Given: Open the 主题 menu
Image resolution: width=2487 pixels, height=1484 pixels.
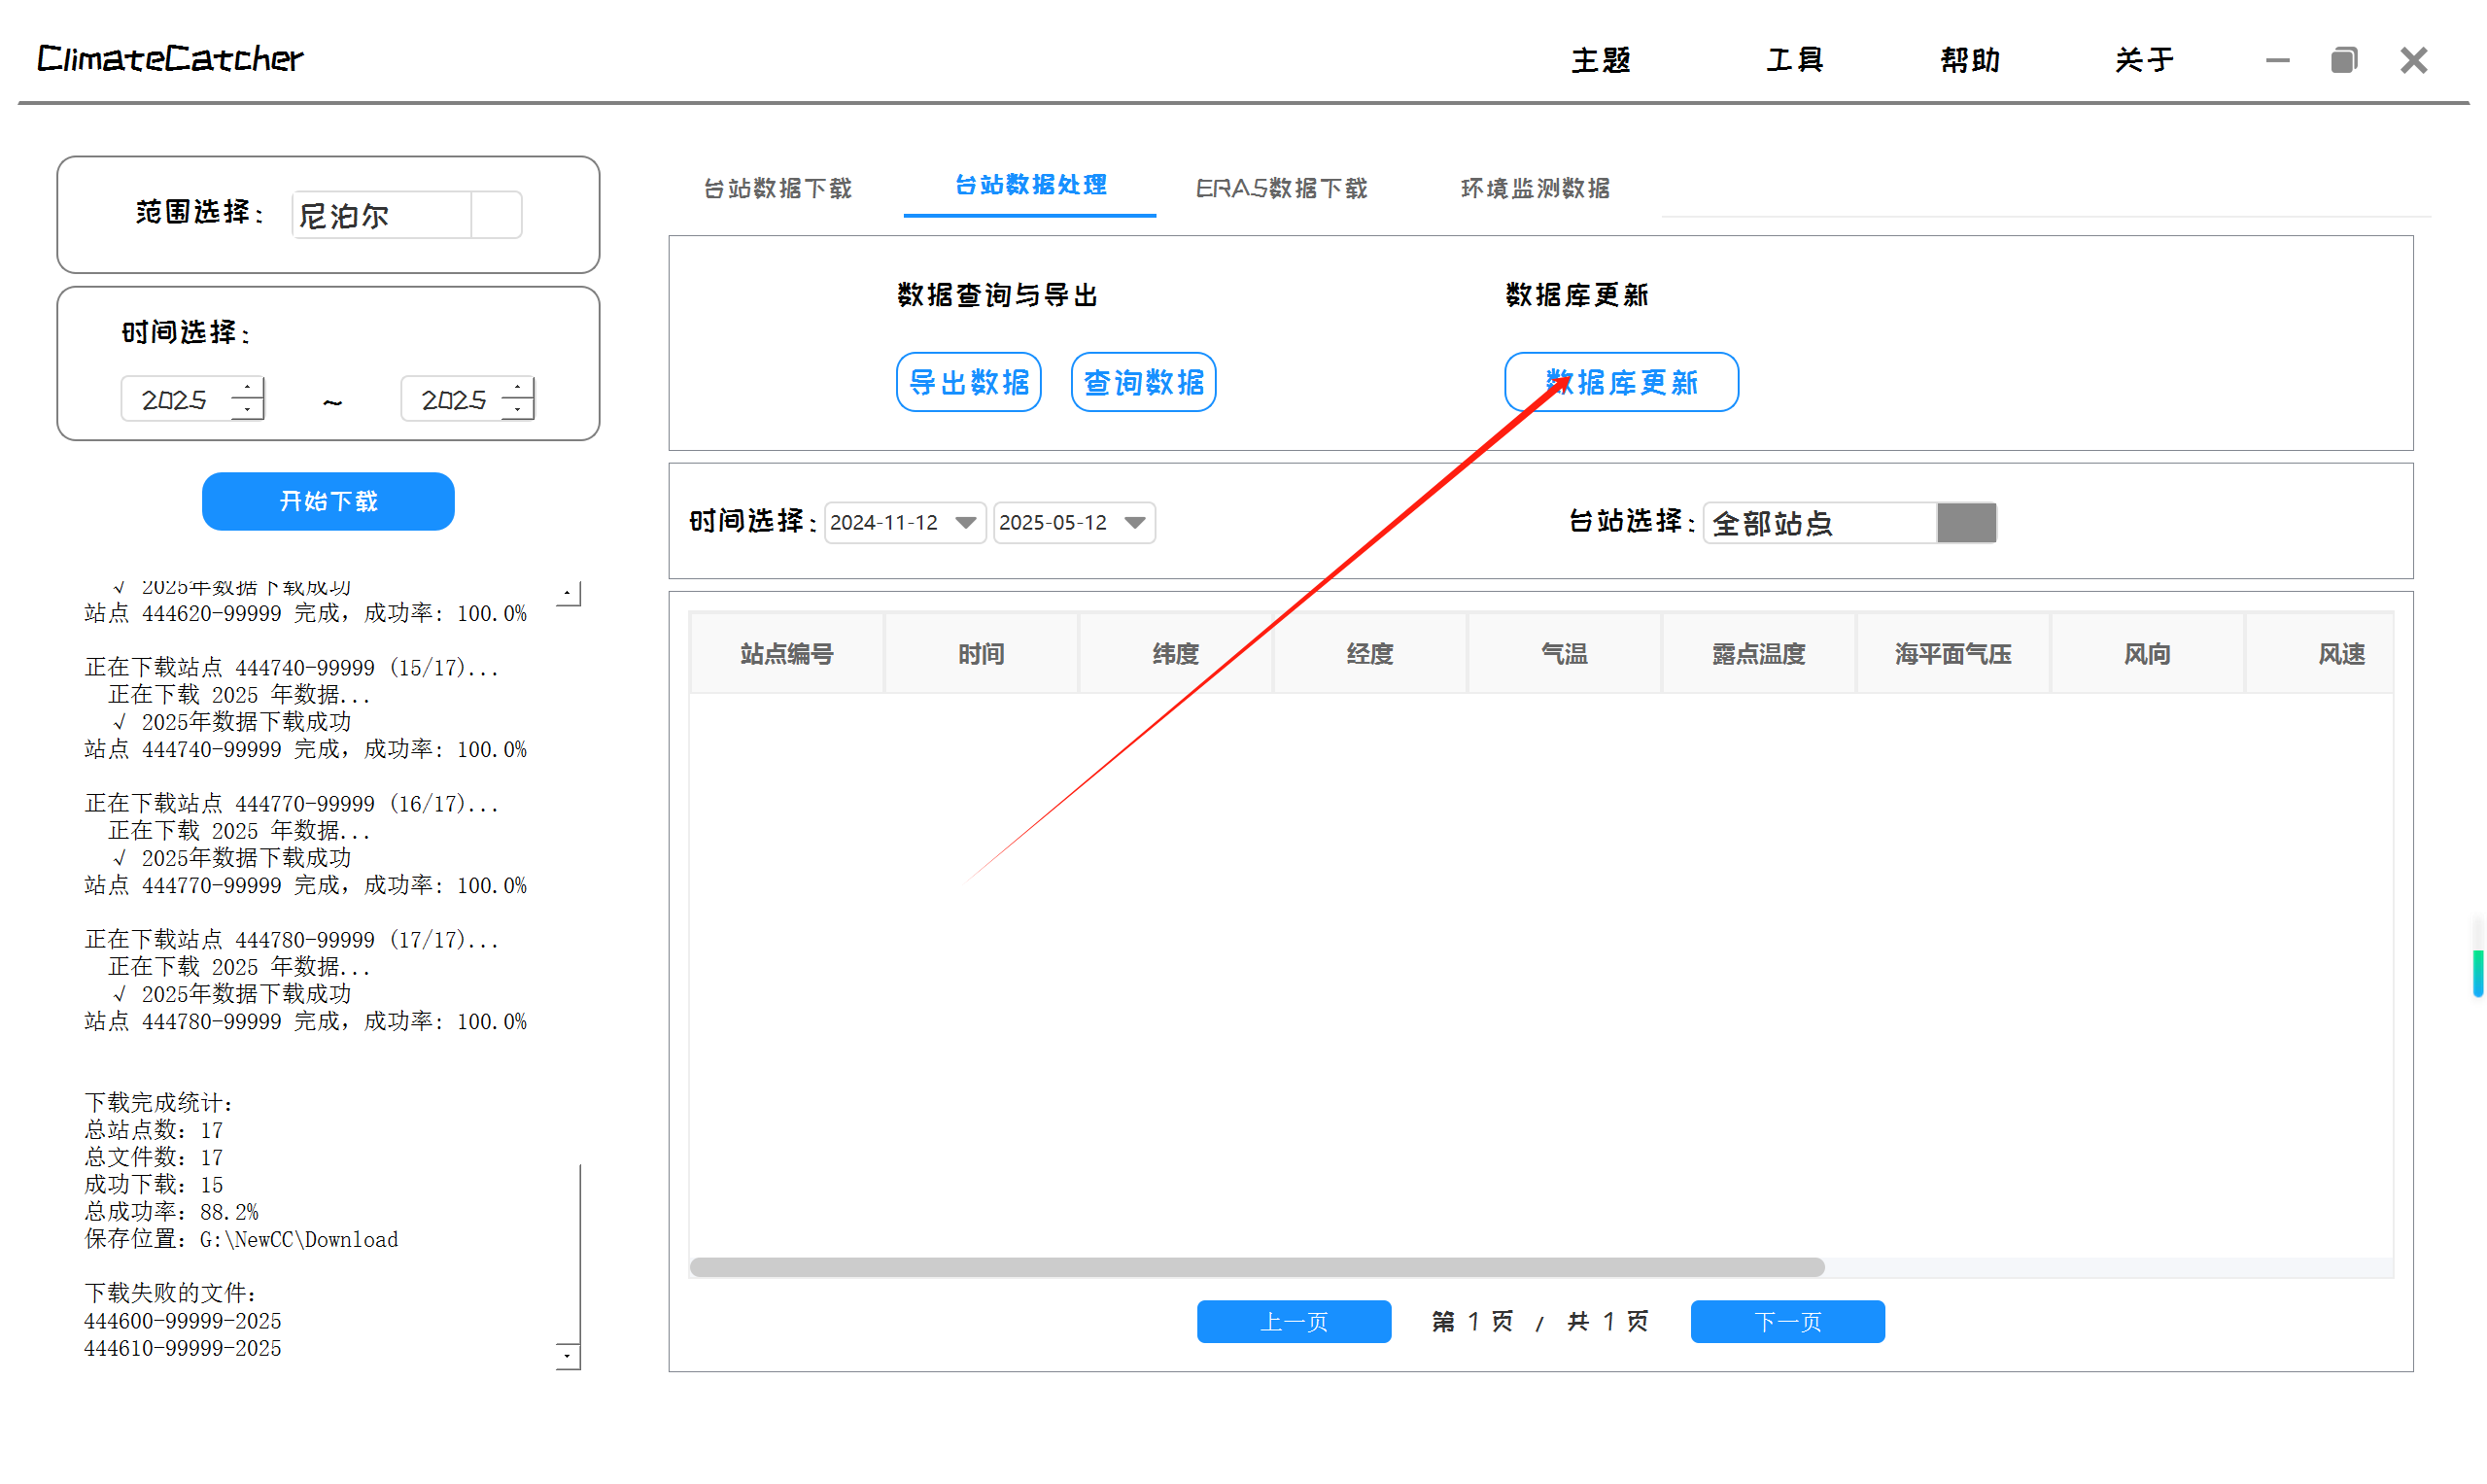Looking at the screenshot, I should click(x=1601, y=60).
